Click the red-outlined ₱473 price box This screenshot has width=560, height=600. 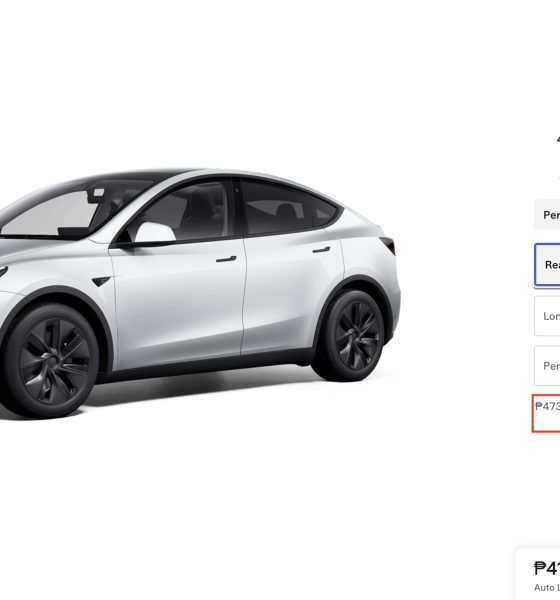[x=546, y=414]
